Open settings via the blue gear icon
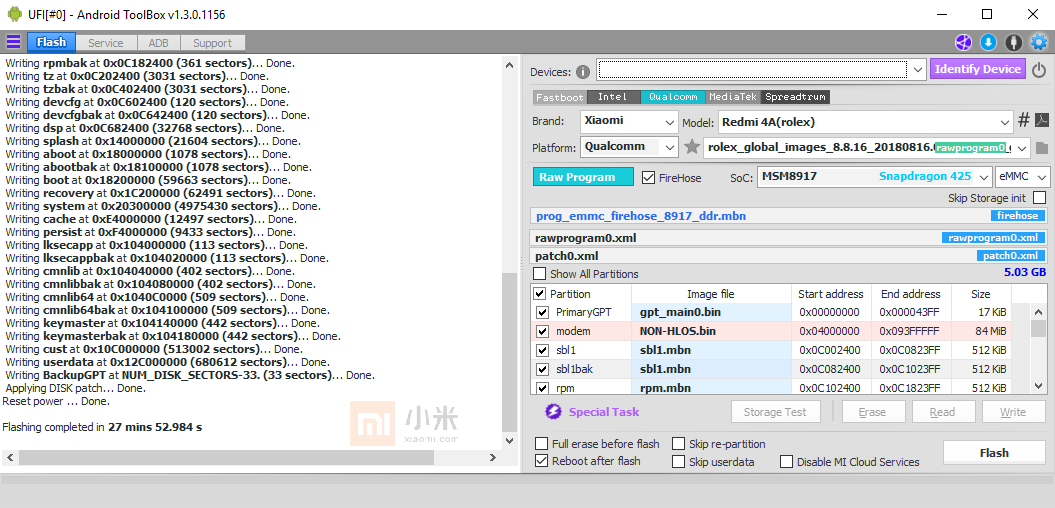1055x508 pixels. pos(1039,42)
